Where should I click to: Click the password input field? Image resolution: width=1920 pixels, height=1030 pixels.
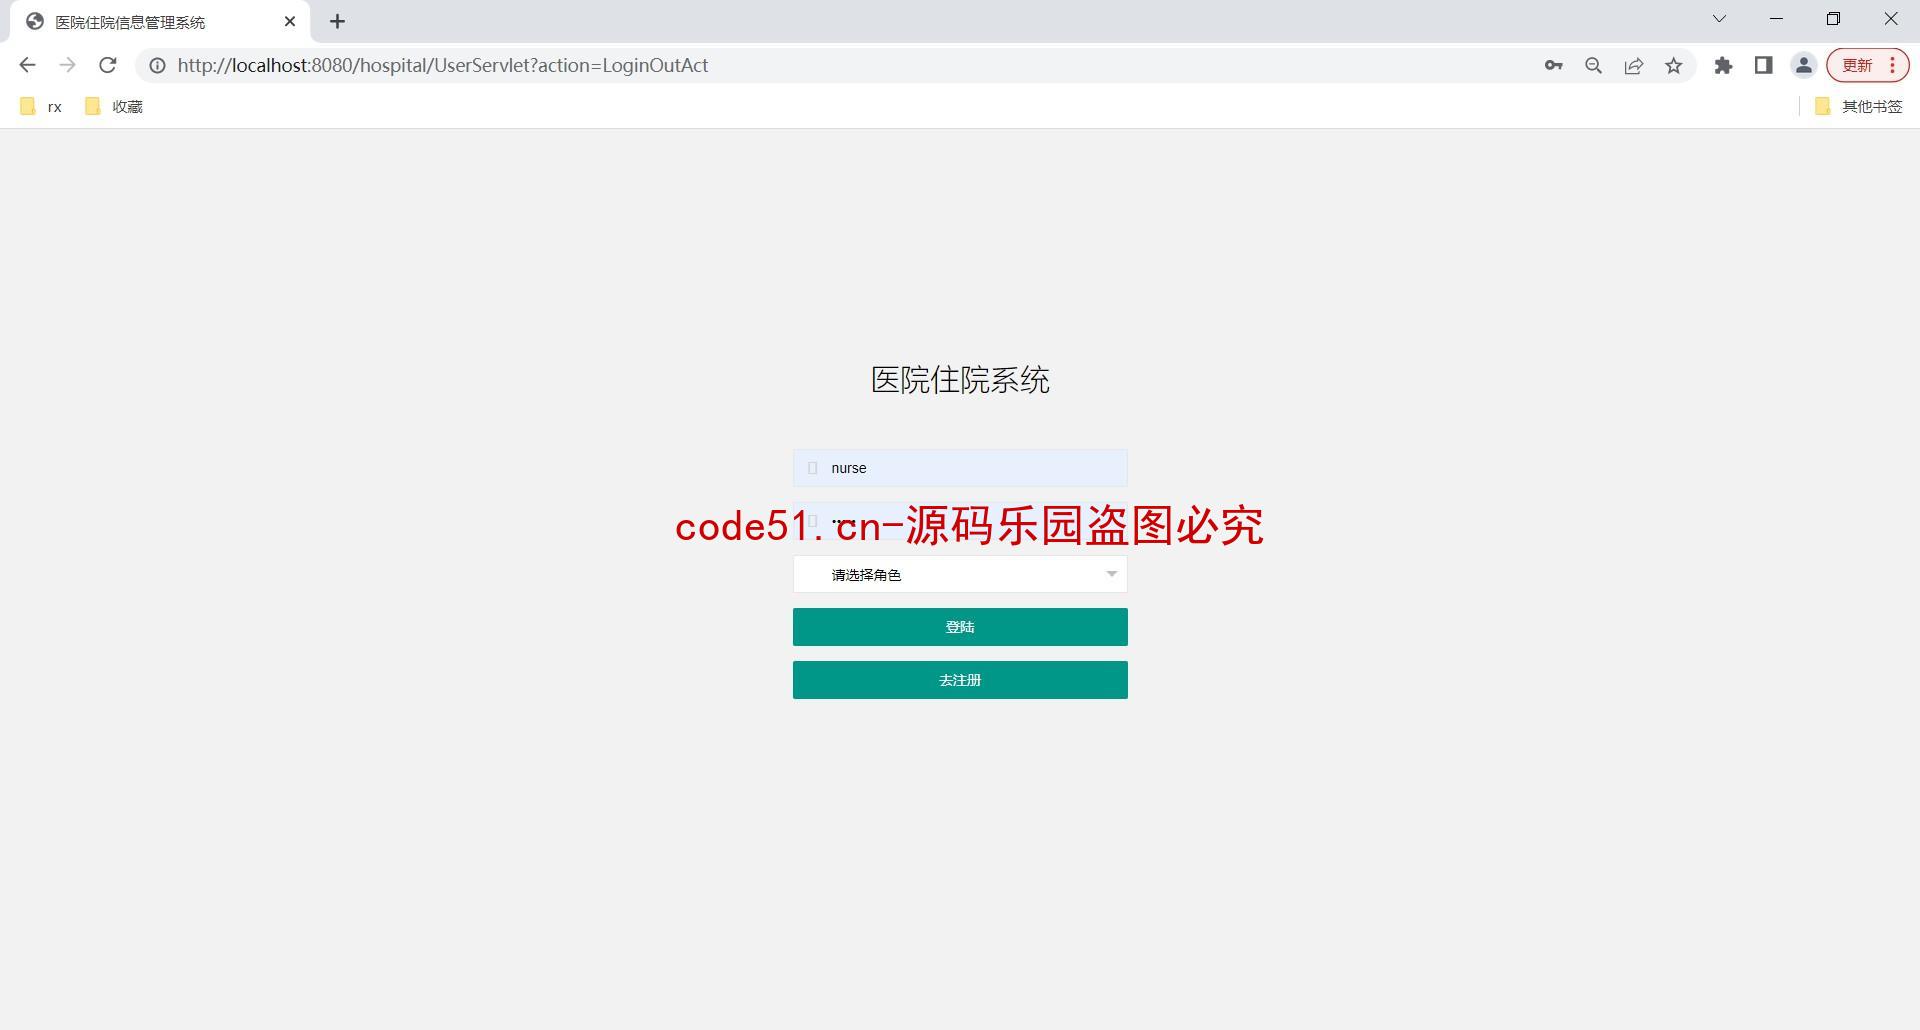[x=960, y=521]
